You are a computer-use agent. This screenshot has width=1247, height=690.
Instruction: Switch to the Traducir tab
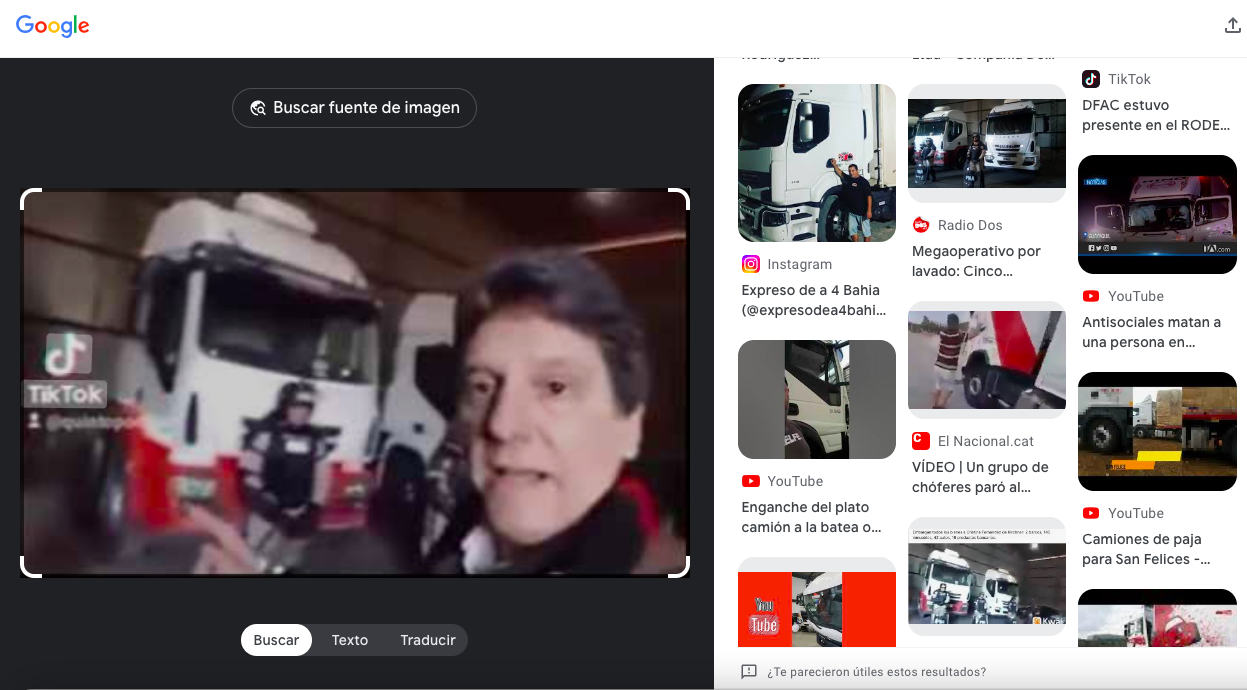point(428,640)
